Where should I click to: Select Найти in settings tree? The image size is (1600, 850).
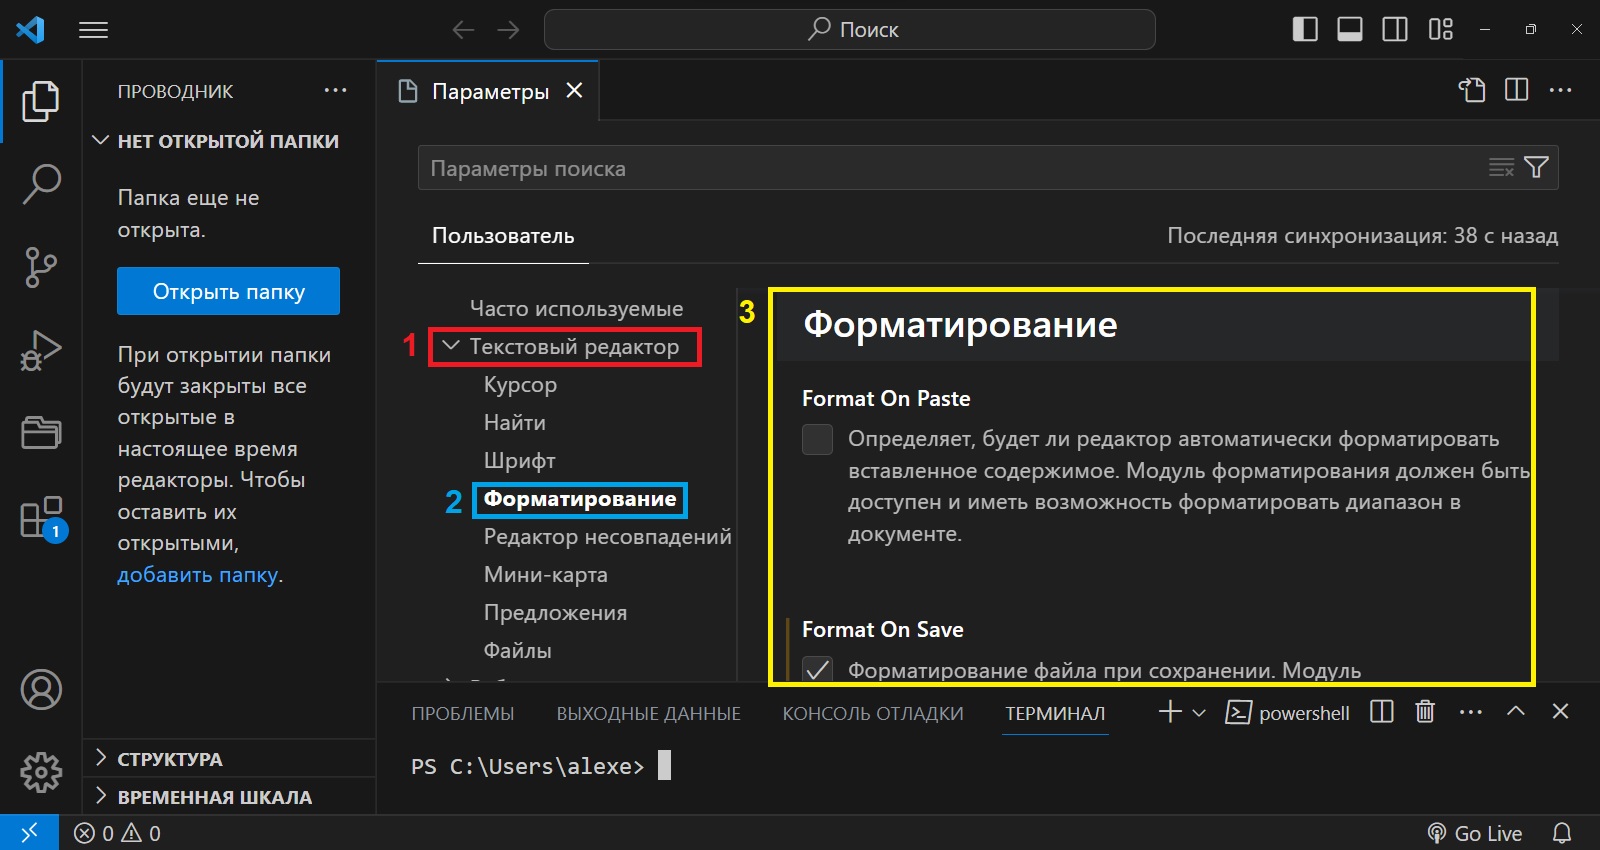tap(515, 423)
